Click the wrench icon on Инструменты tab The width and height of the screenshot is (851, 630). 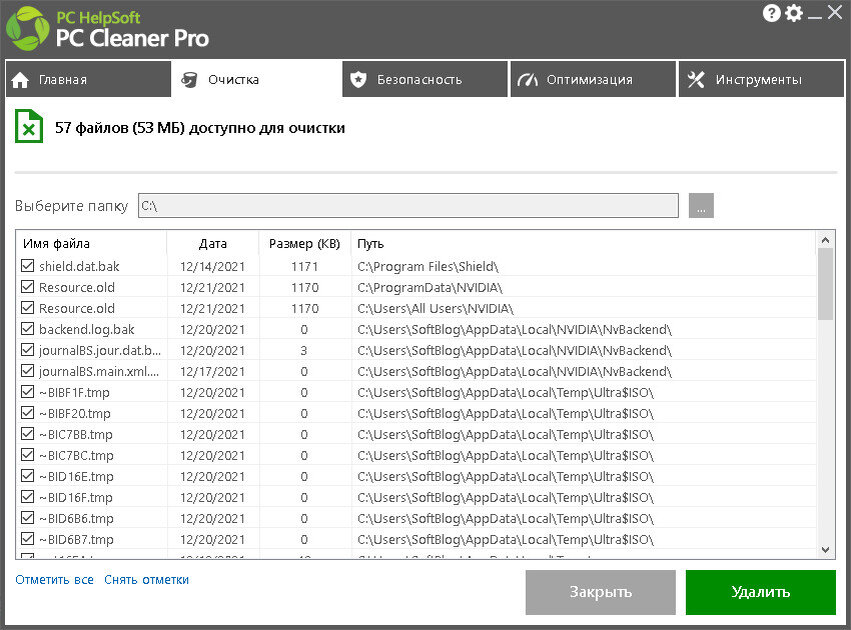696,80
